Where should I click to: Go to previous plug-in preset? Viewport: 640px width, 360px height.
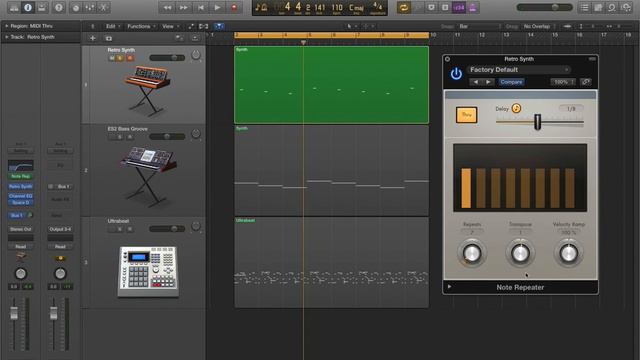click(x=476, y=82)
